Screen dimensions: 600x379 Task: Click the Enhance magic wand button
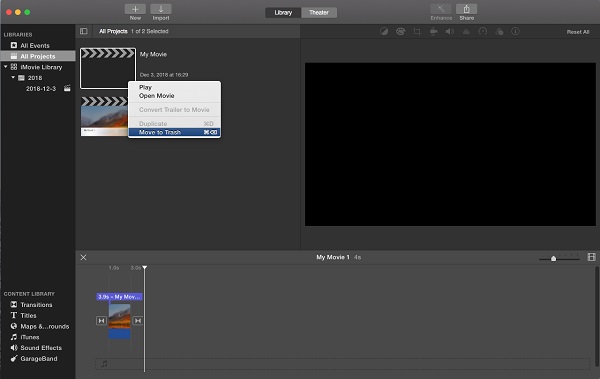[441, 9]
